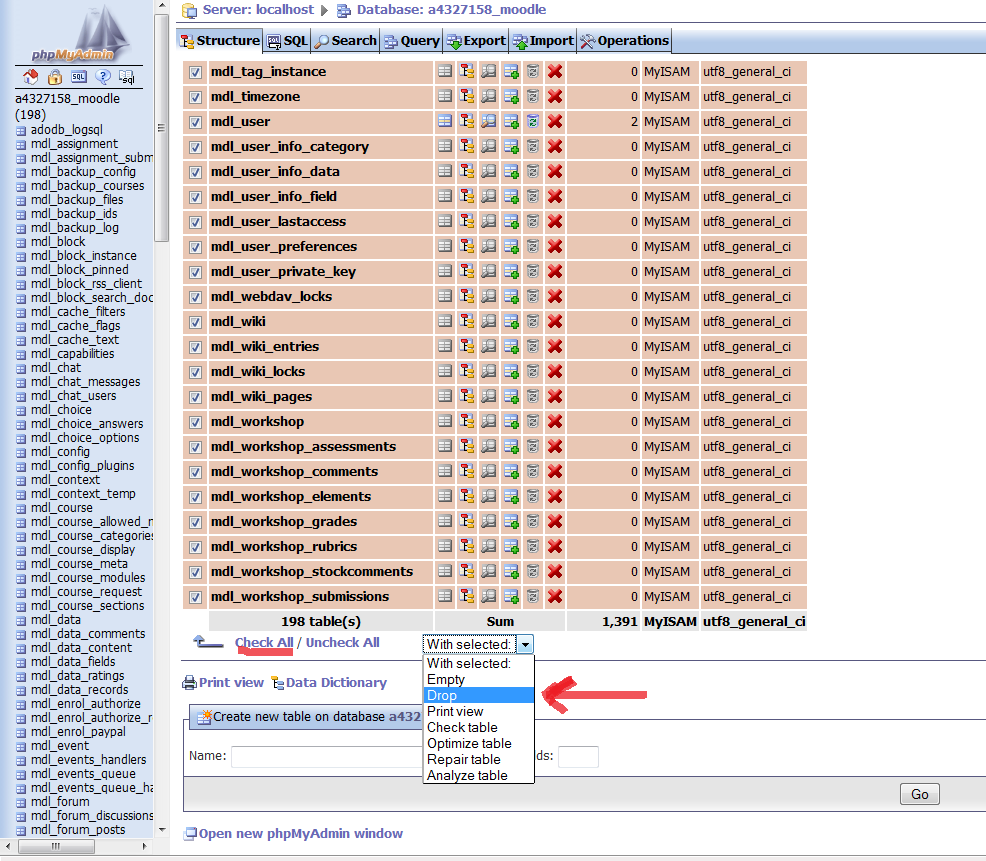
Task: Uncheck the mdl_workshop_assessments checkbox
Action: click(196, 447)
